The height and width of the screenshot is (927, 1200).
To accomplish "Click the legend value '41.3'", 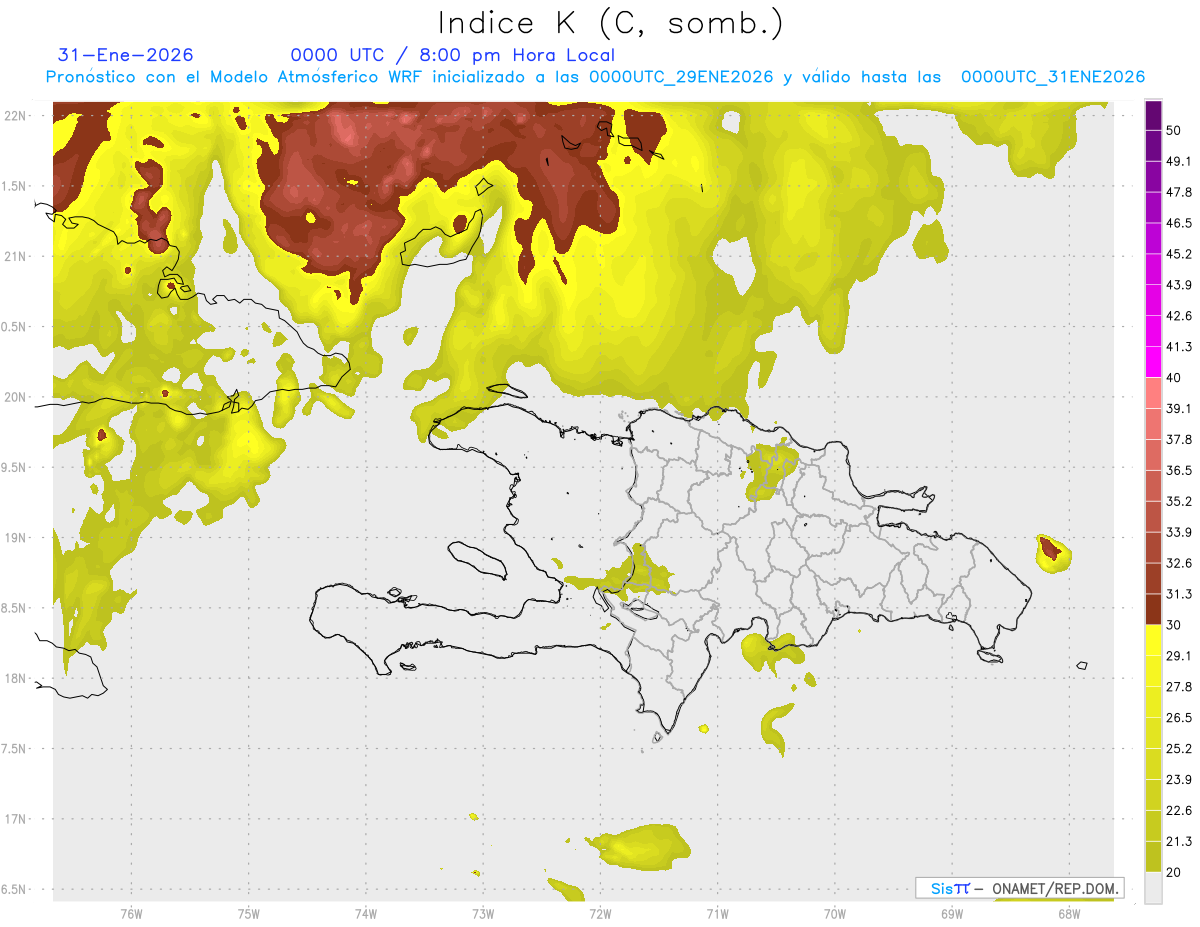I will 1179,347.
